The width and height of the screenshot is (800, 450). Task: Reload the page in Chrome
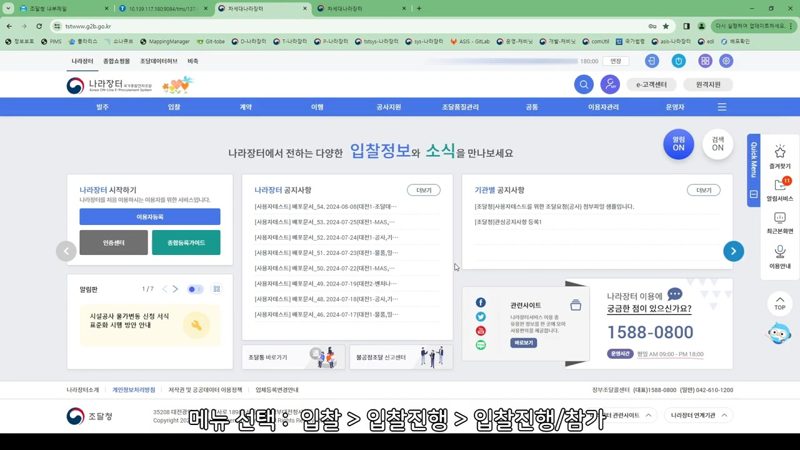(39, 26)
